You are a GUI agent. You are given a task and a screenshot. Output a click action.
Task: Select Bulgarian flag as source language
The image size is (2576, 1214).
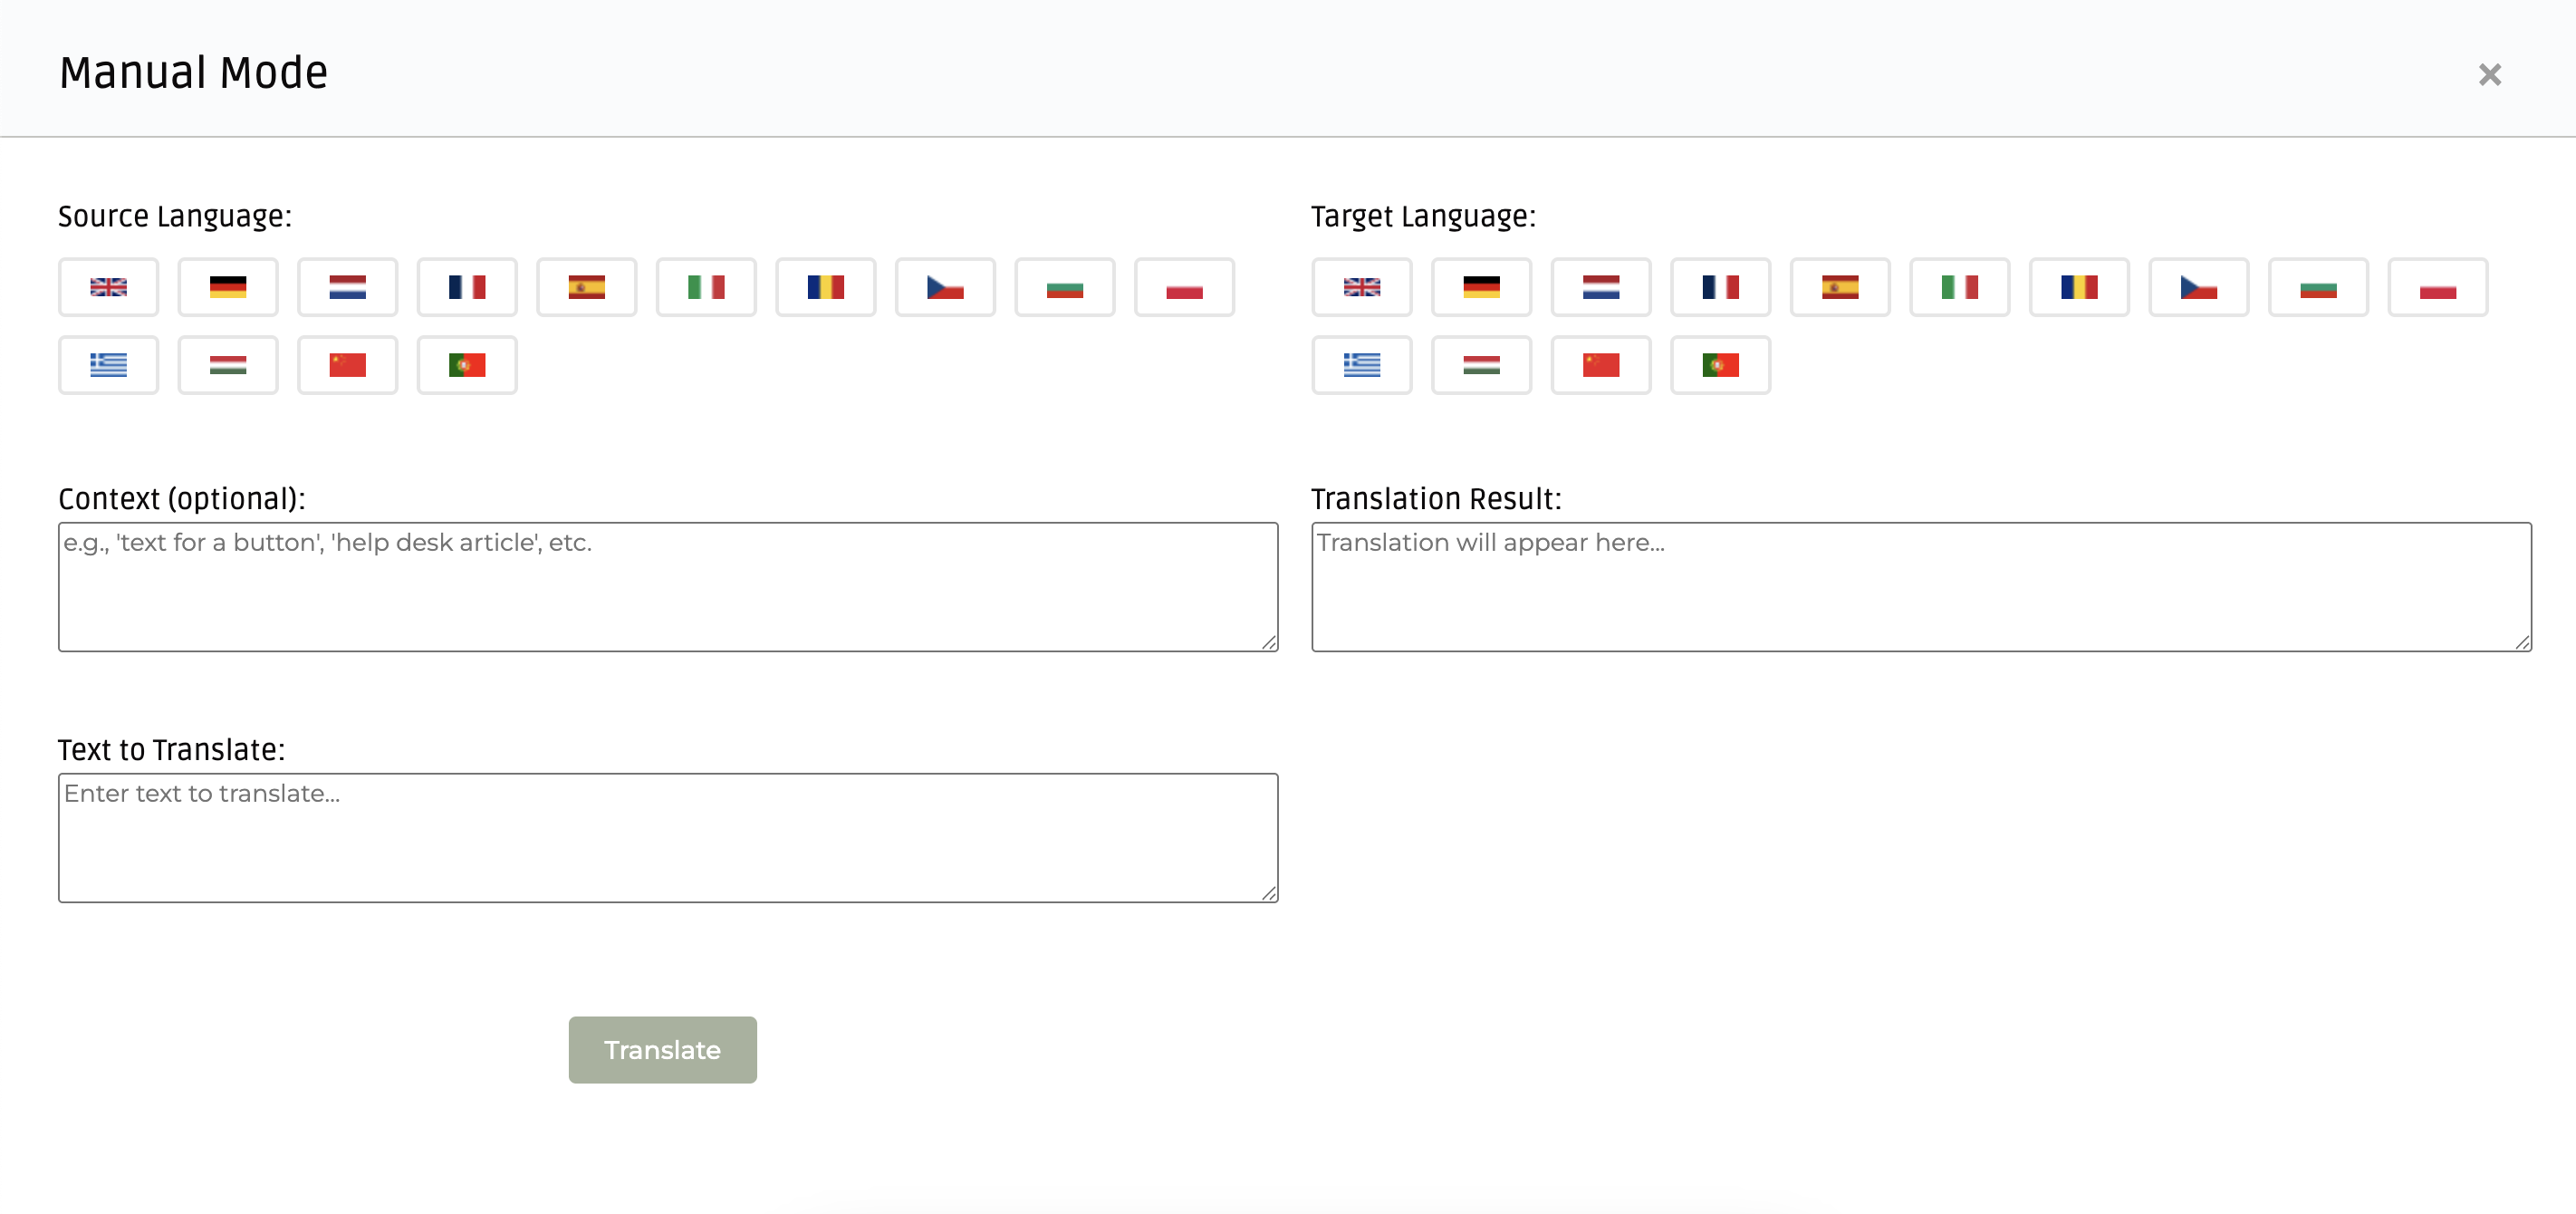pos(1064,287)
